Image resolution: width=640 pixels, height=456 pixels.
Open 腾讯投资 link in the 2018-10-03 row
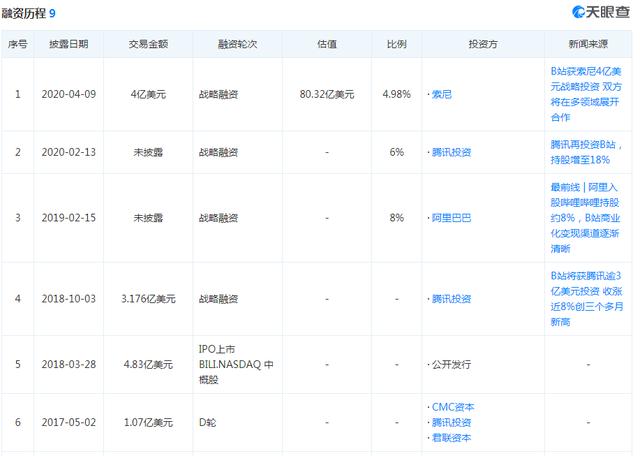(451, 299)
